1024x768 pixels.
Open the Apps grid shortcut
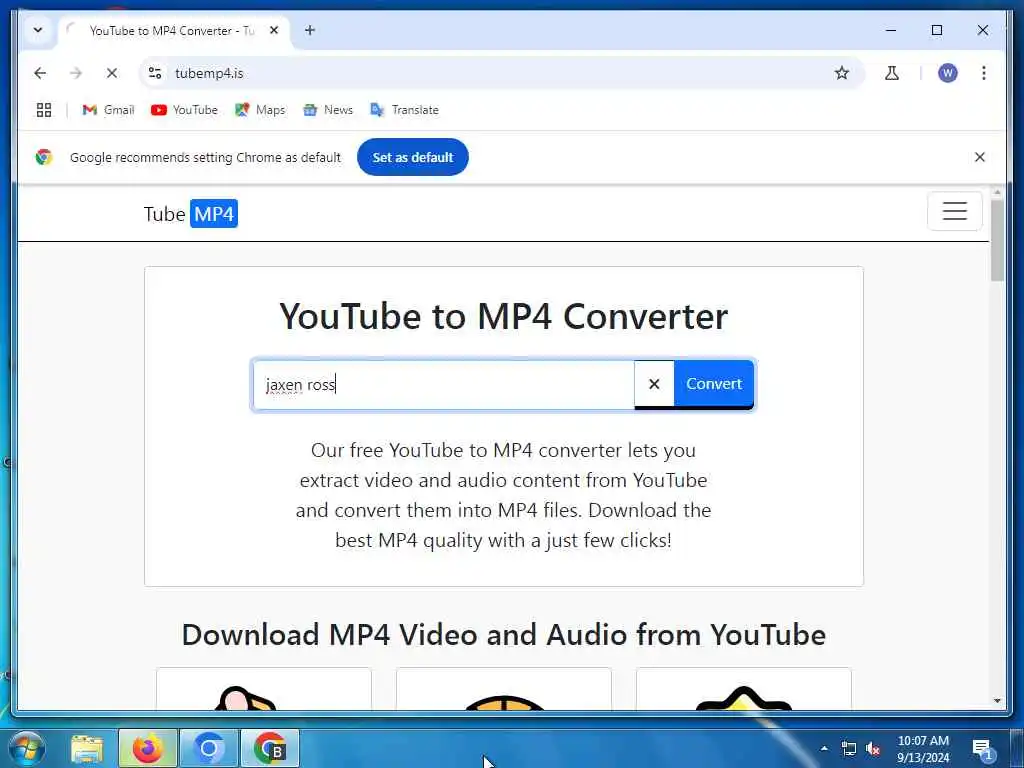click(44, 110)
